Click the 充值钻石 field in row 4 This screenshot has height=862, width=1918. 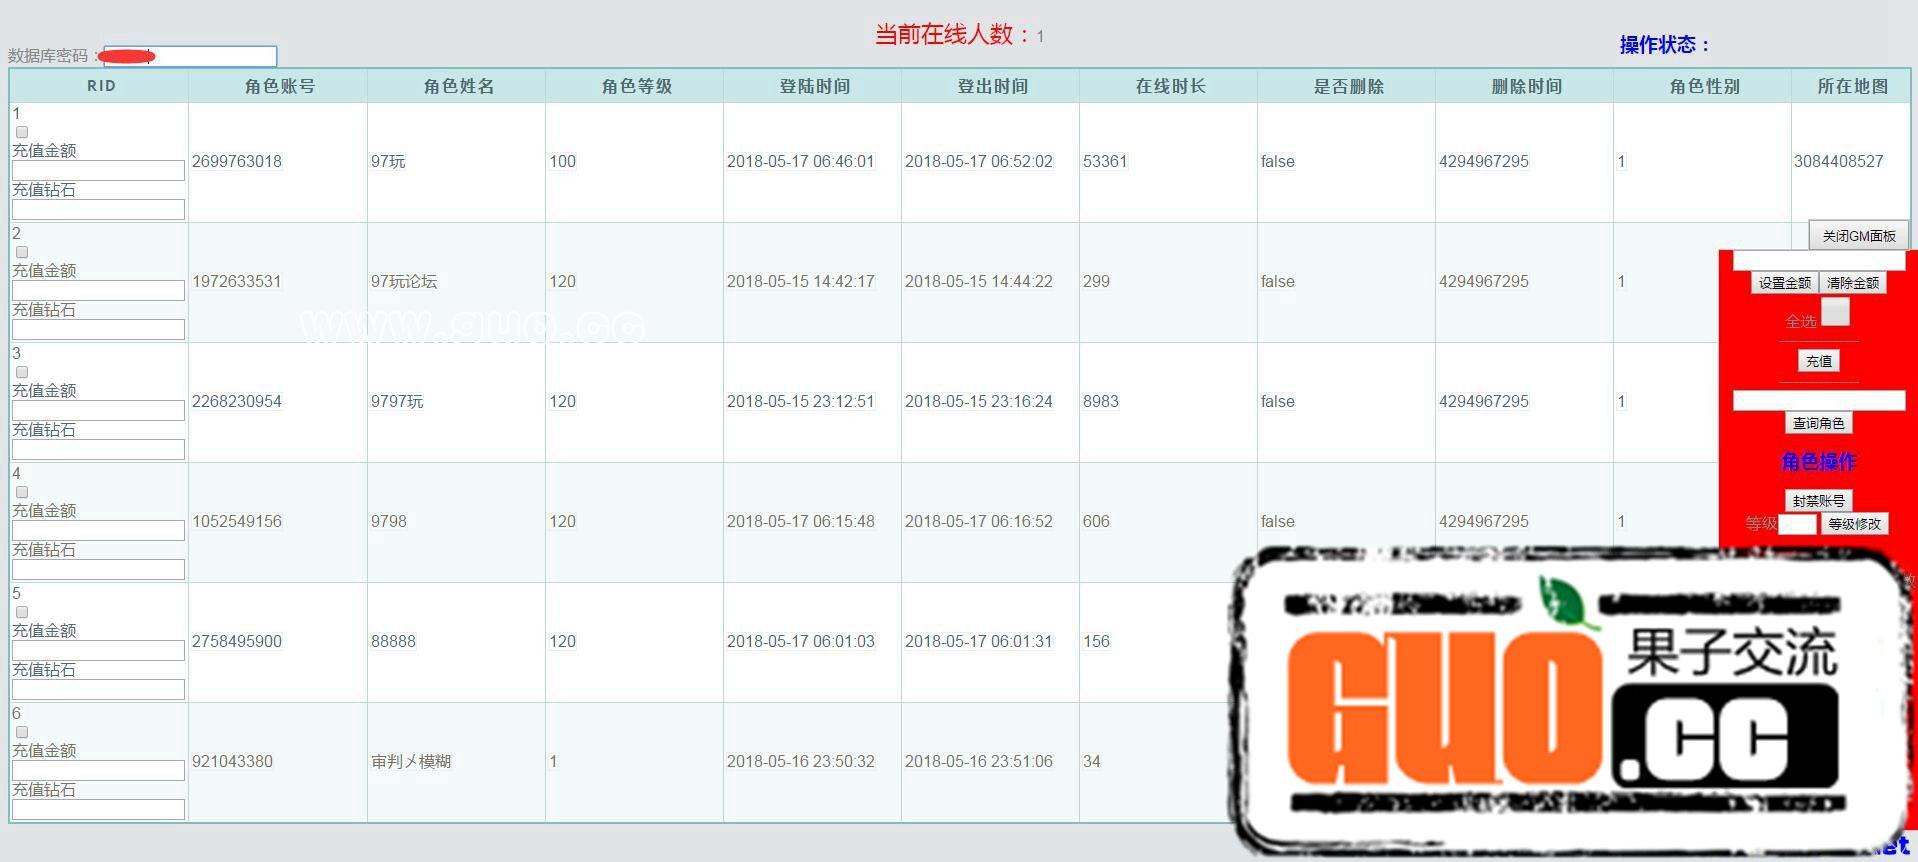[98, 569]
